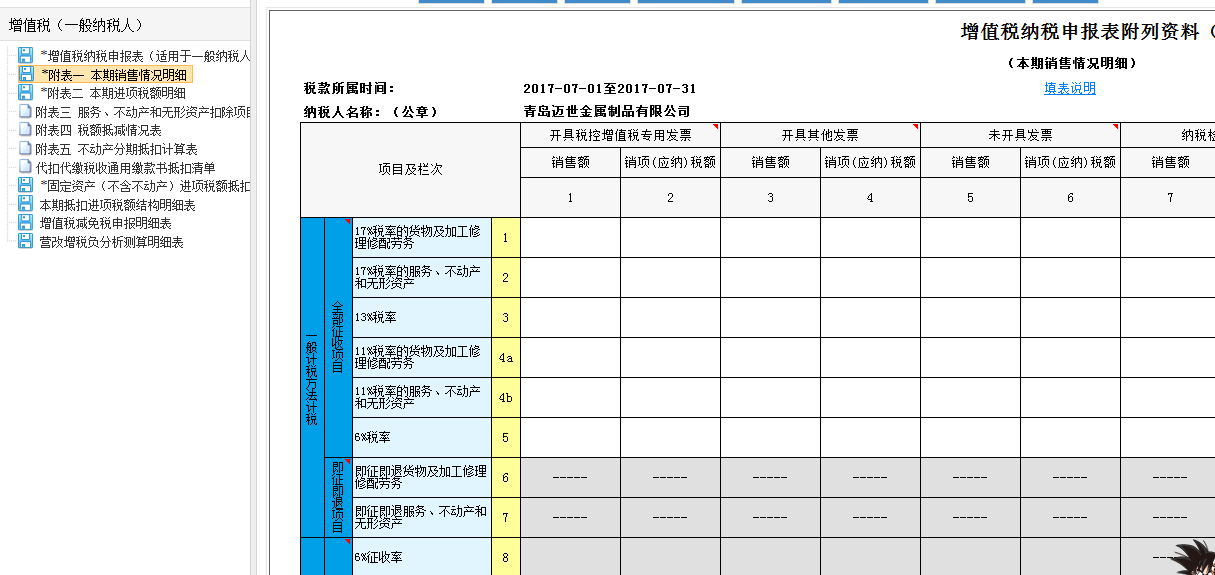
Task: Click the document icon next to 附表五
Action: (x=26, y=149)
